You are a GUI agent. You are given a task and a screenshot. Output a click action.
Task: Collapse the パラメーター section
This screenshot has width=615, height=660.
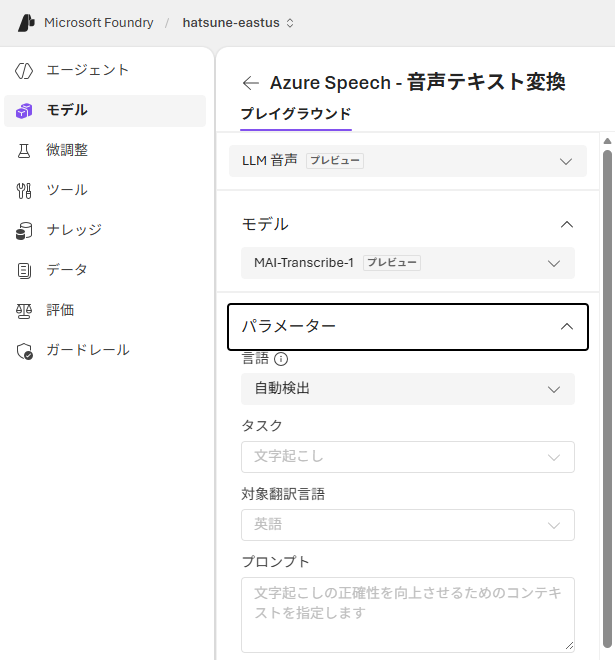(408, 327)
